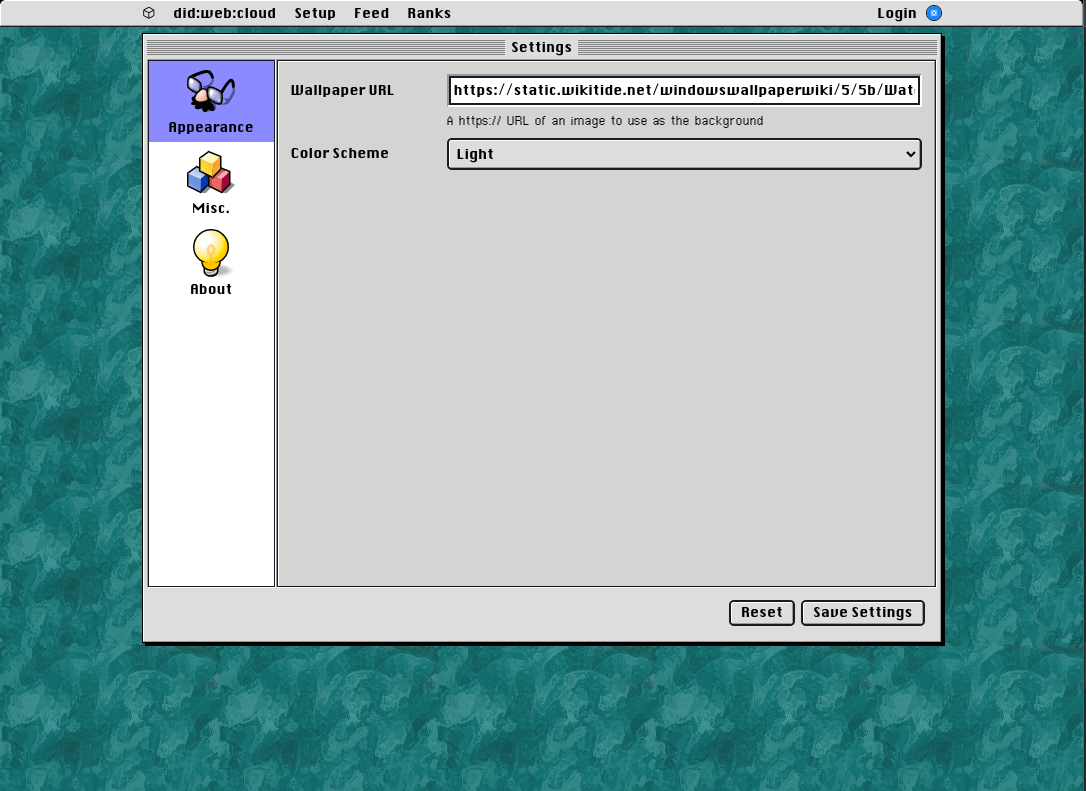This screenshot has width=1086, height=791.
Task: Click the "Misc." text label in the sidebar
Action: pos(211,209)
